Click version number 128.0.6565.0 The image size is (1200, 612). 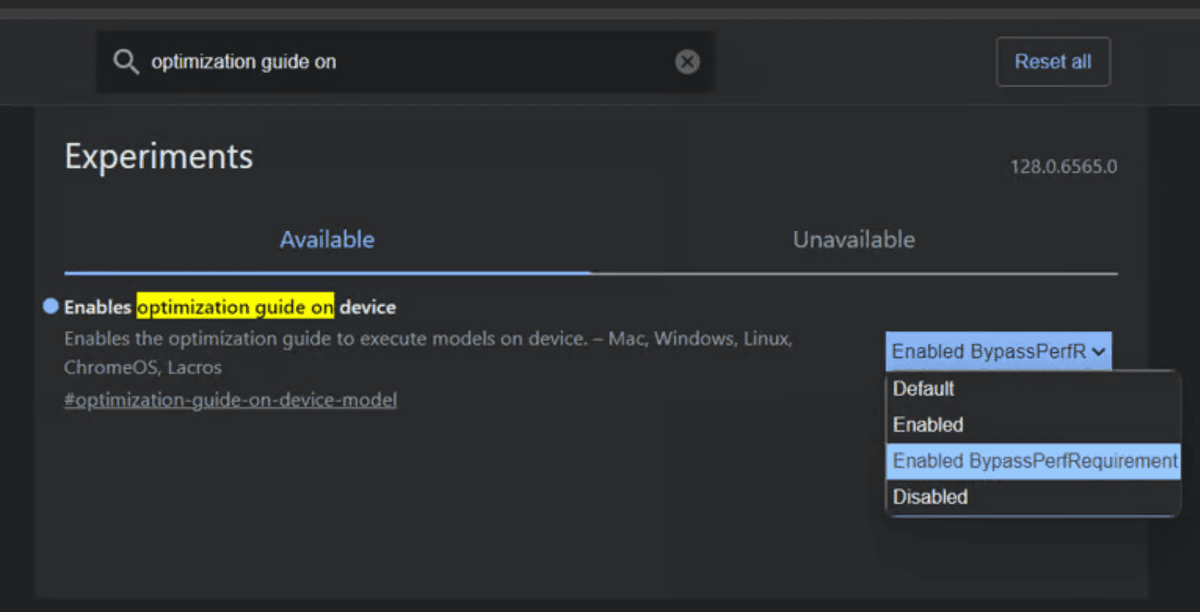(x=1063, y=167)
